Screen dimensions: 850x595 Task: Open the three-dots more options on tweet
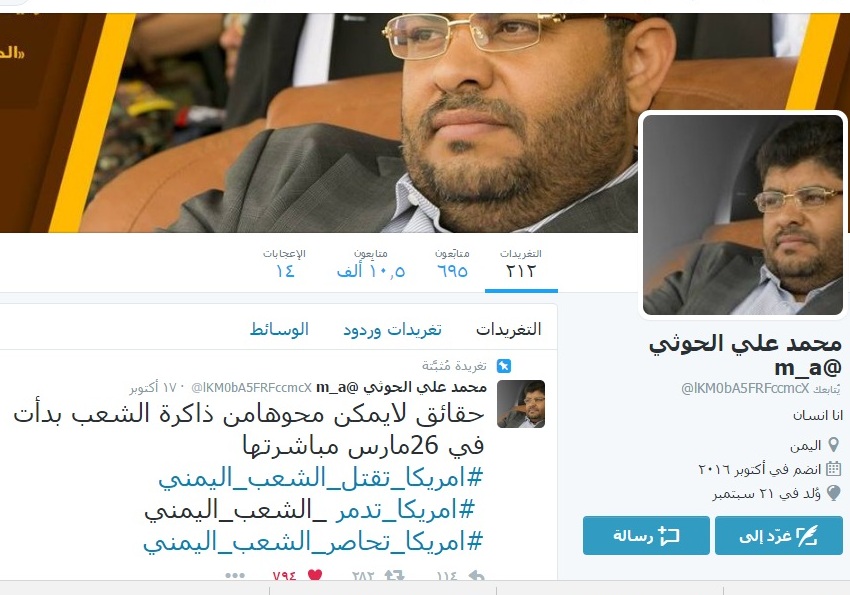pyautogui.click(x=235, y=575)
